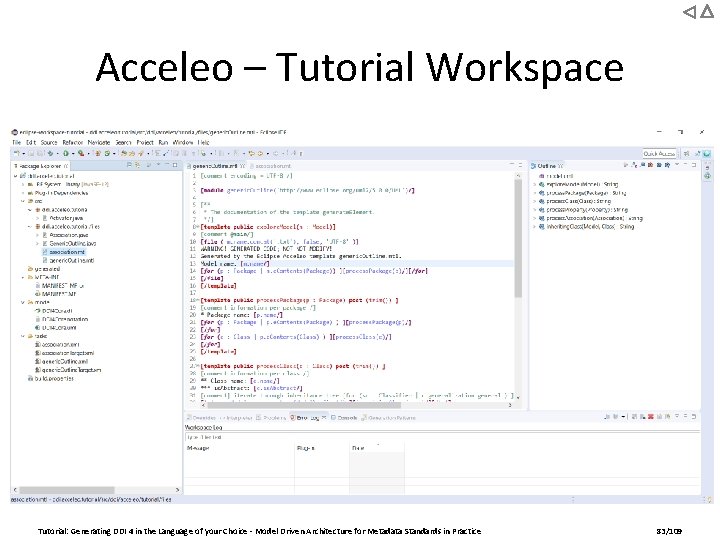Image resolution: width=720 pixels, height=540 pixels.
Task: Collapse the model folder
Action: [23, 302]
